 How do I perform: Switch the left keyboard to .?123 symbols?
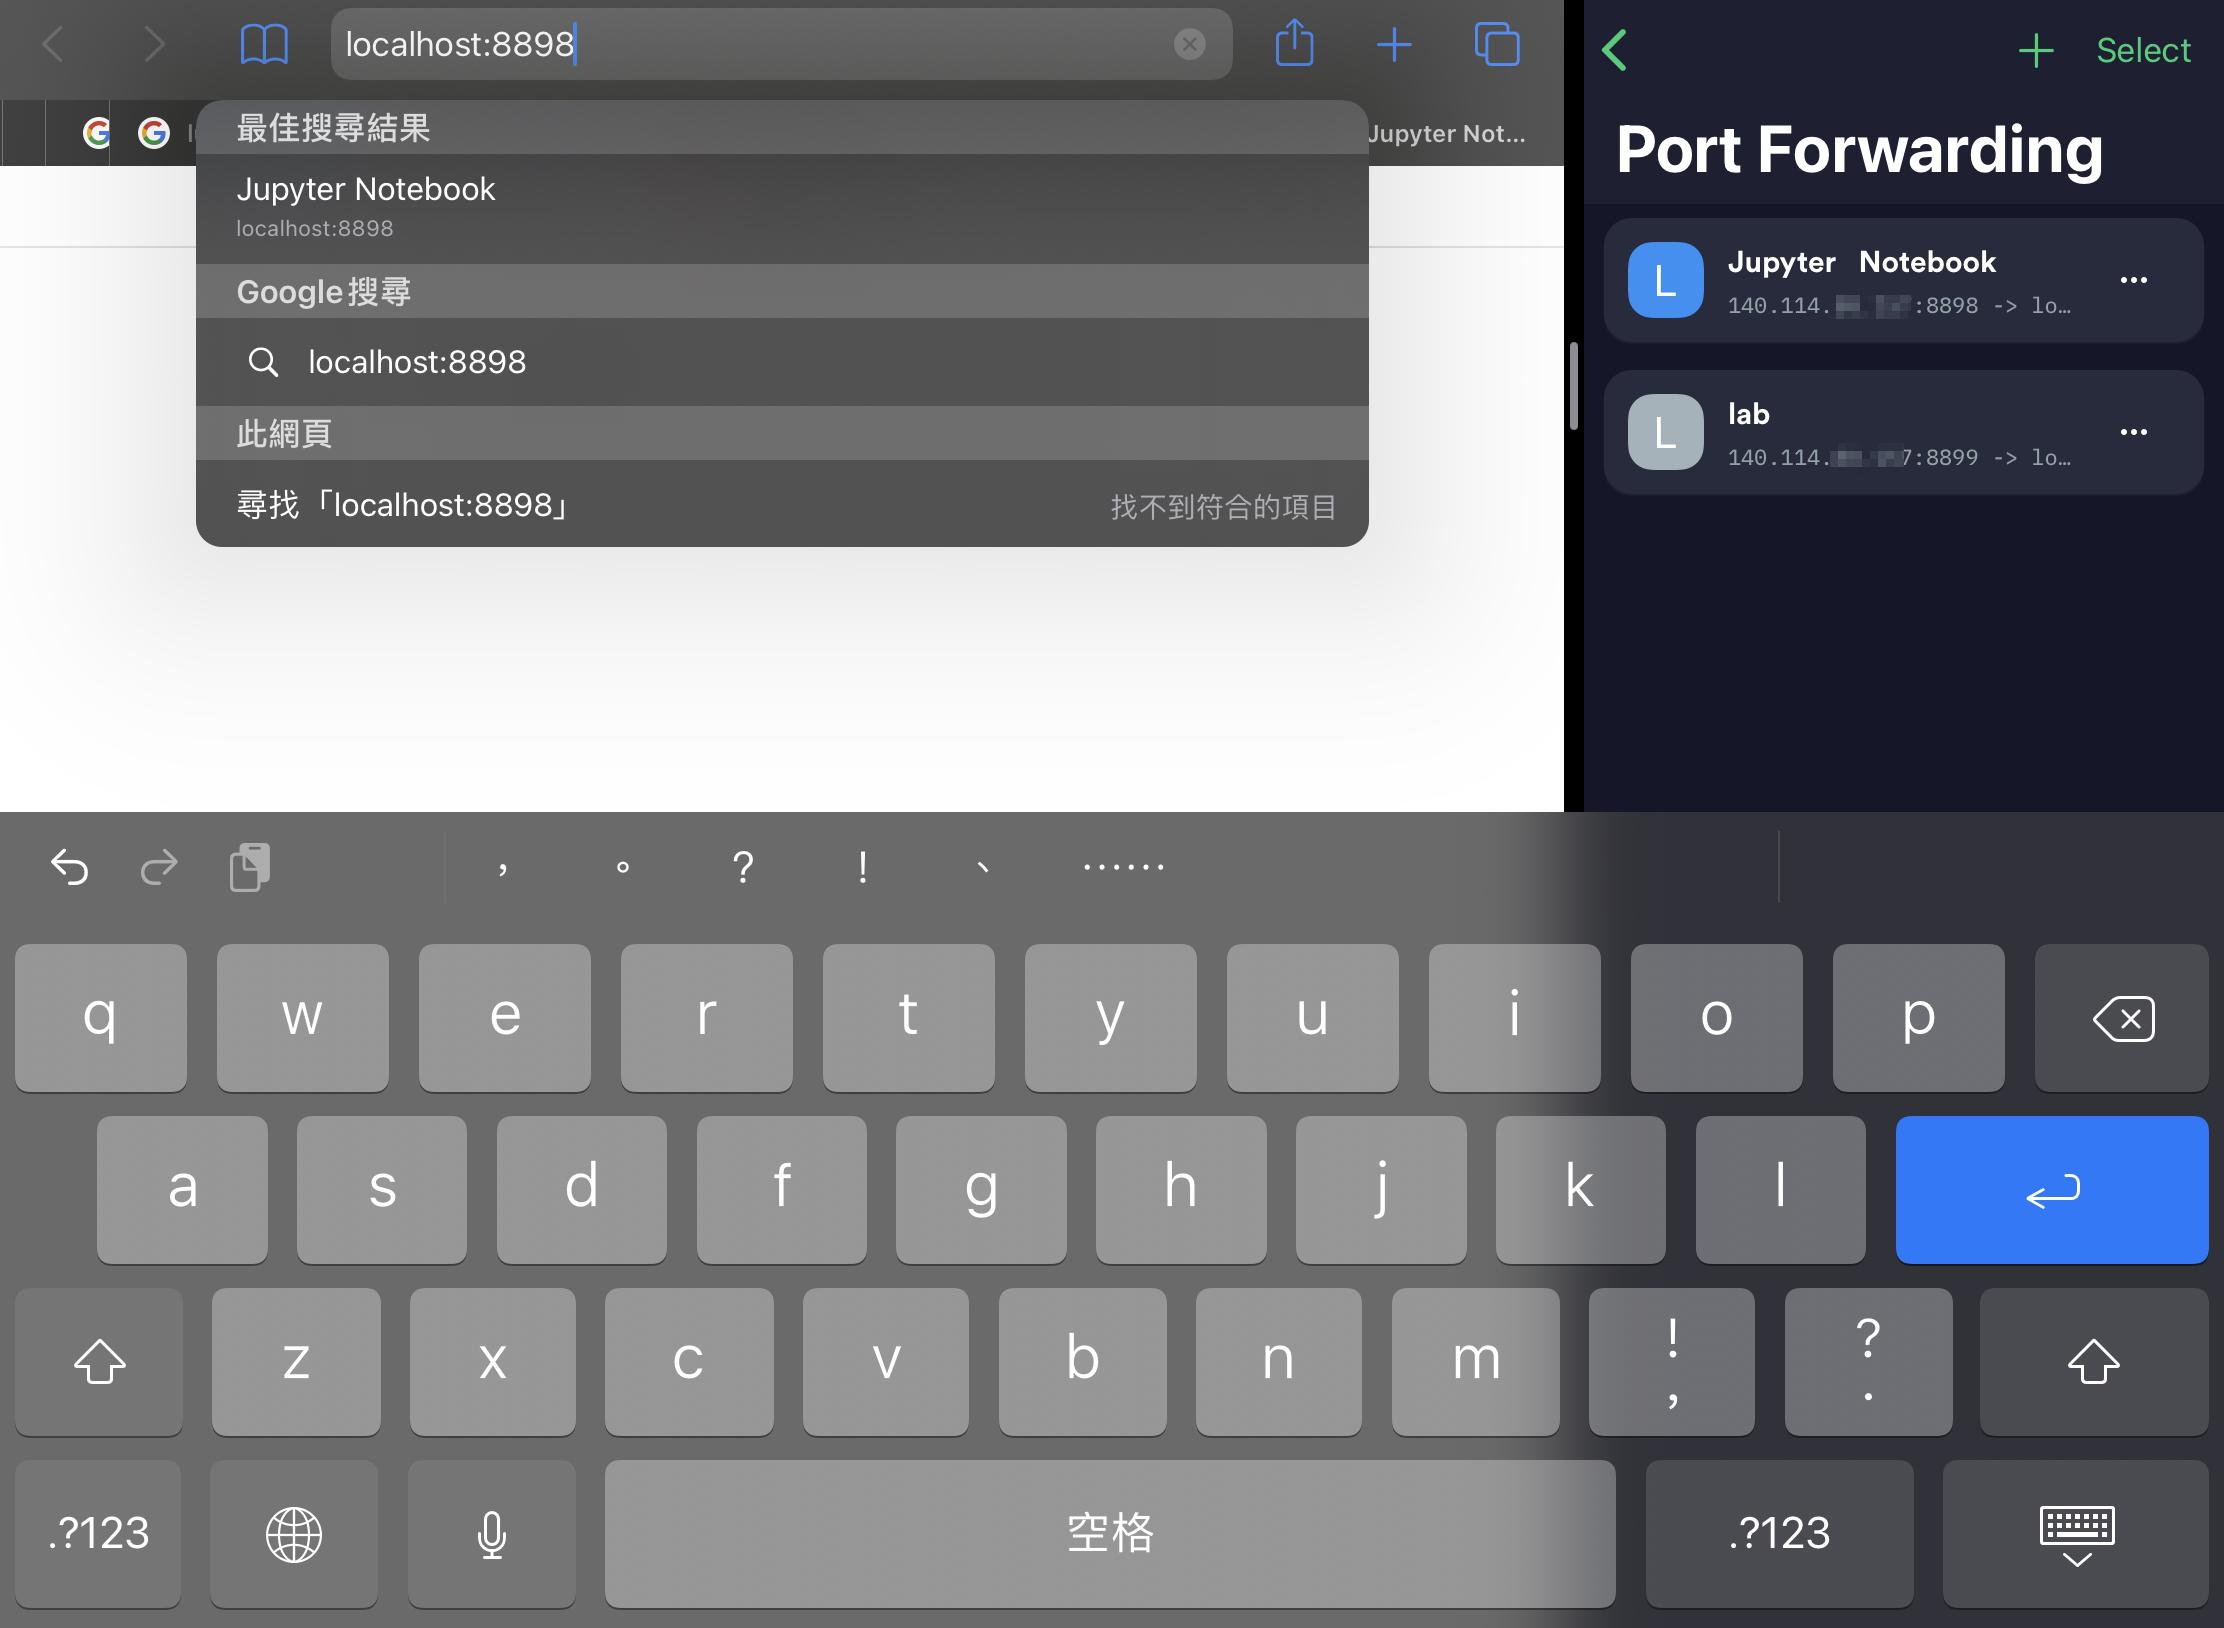click(x=98, y=1533)
